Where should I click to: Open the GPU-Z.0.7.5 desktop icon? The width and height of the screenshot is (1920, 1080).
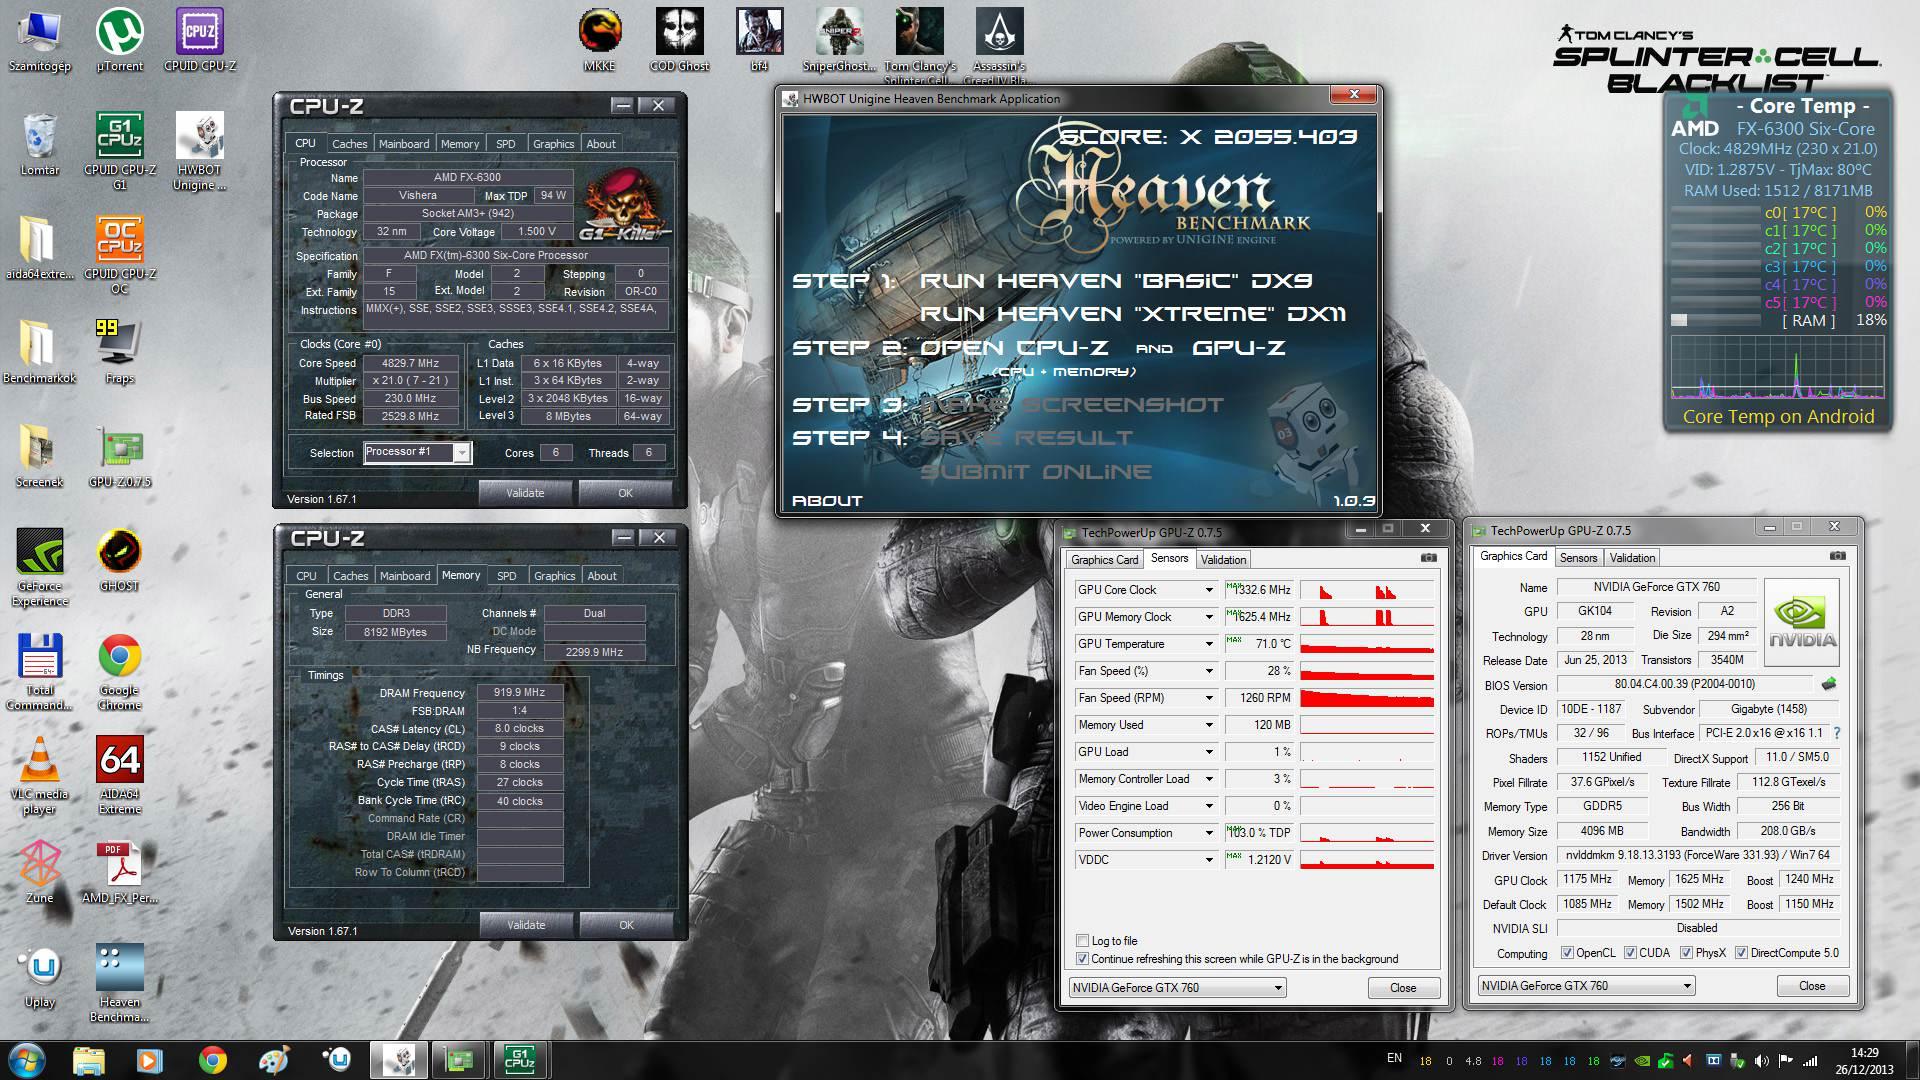click(119, 455)
